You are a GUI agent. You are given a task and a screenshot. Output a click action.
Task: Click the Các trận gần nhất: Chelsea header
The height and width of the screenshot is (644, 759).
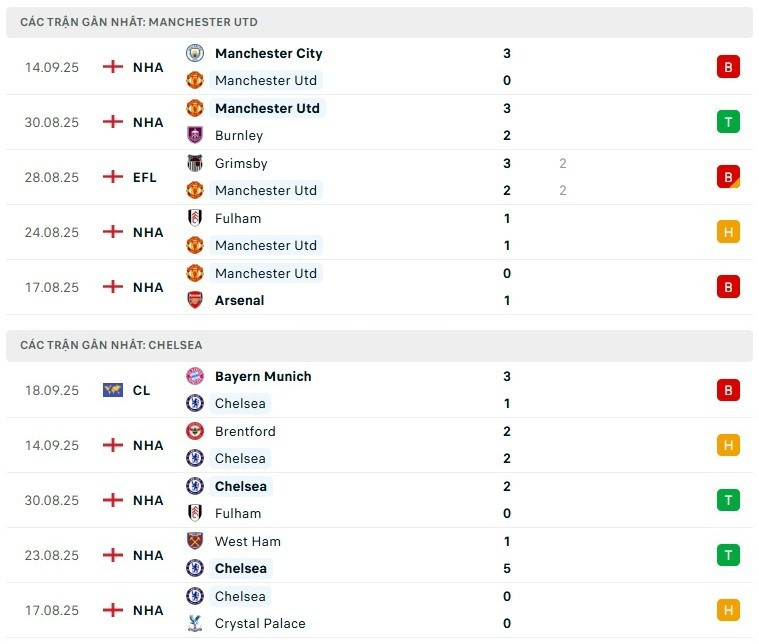380,345
